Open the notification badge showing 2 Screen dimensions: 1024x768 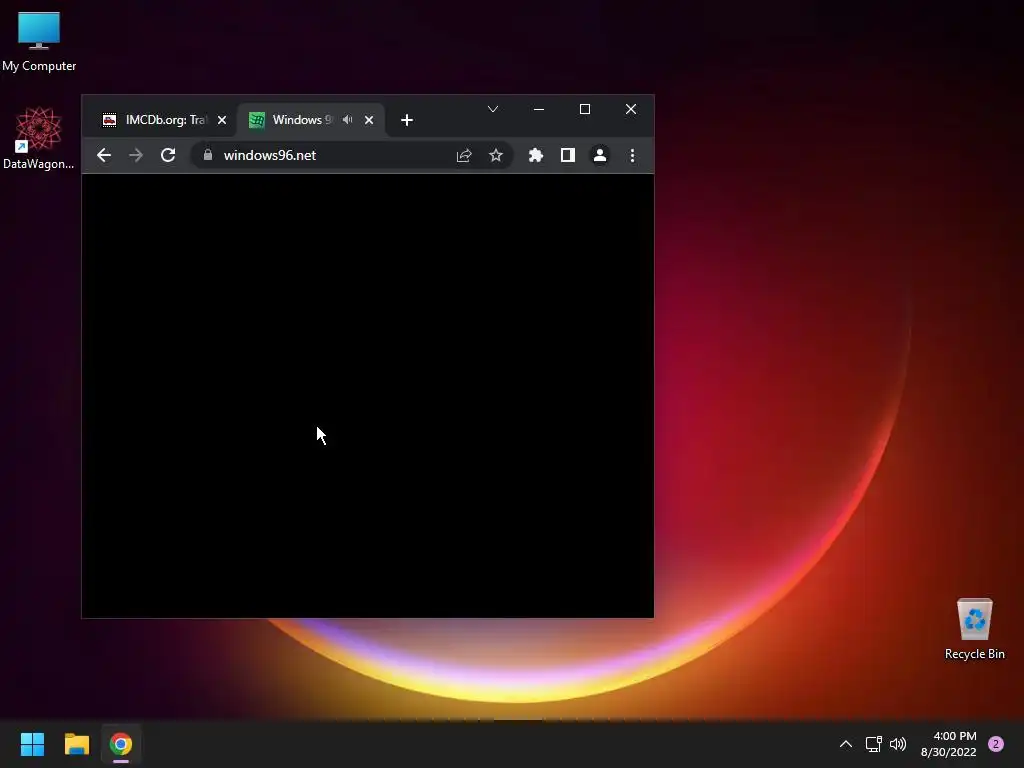click(x=996, y=744)
